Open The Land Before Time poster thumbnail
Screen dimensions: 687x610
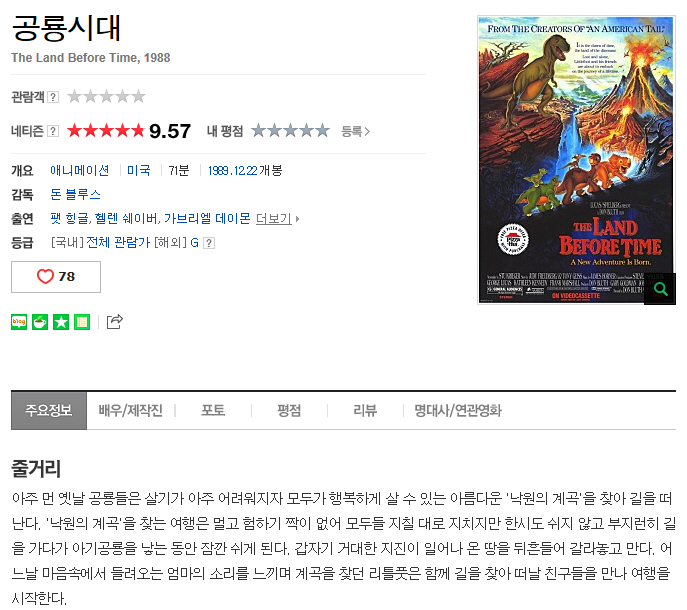pyautogui.click(x=576, y=160)
